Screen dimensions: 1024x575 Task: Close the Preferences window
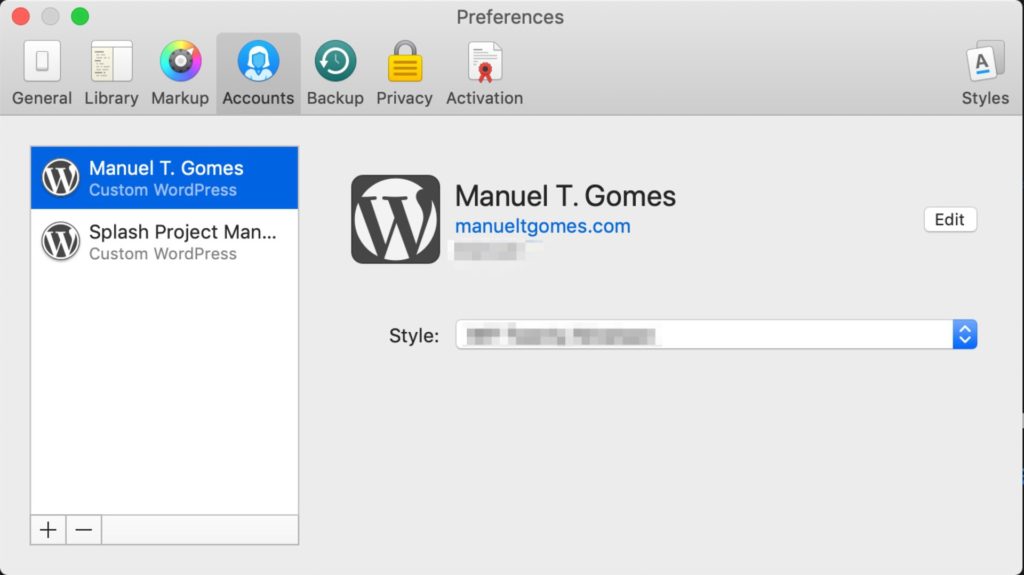(x=21, y=16)
